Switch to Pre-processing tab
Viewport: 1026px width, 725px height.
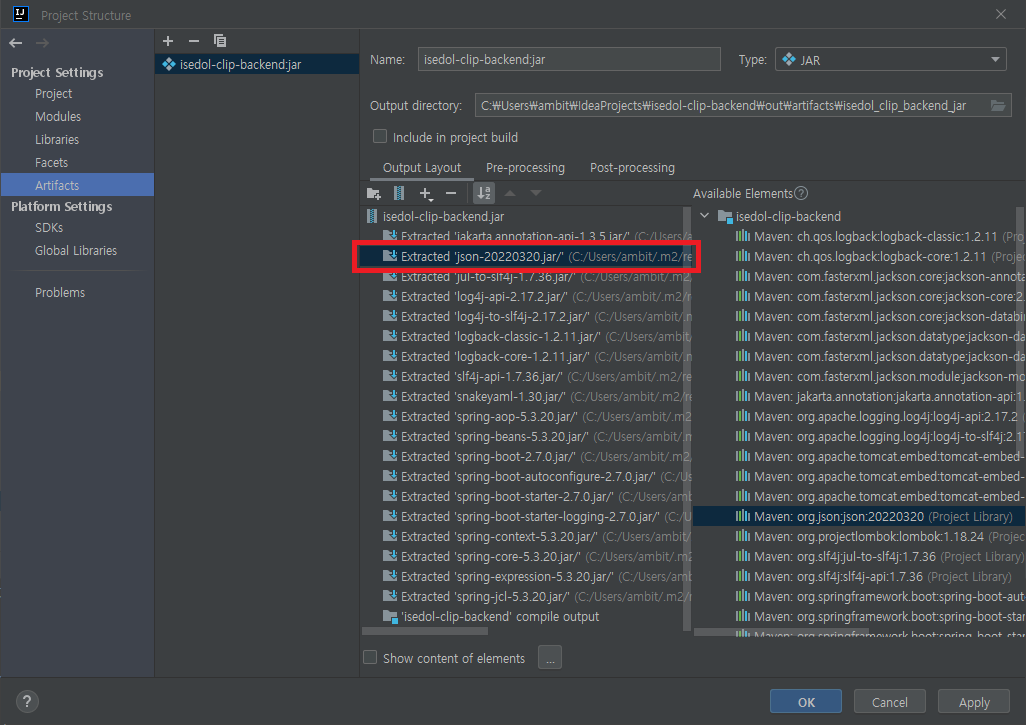[x=525, y=168]
